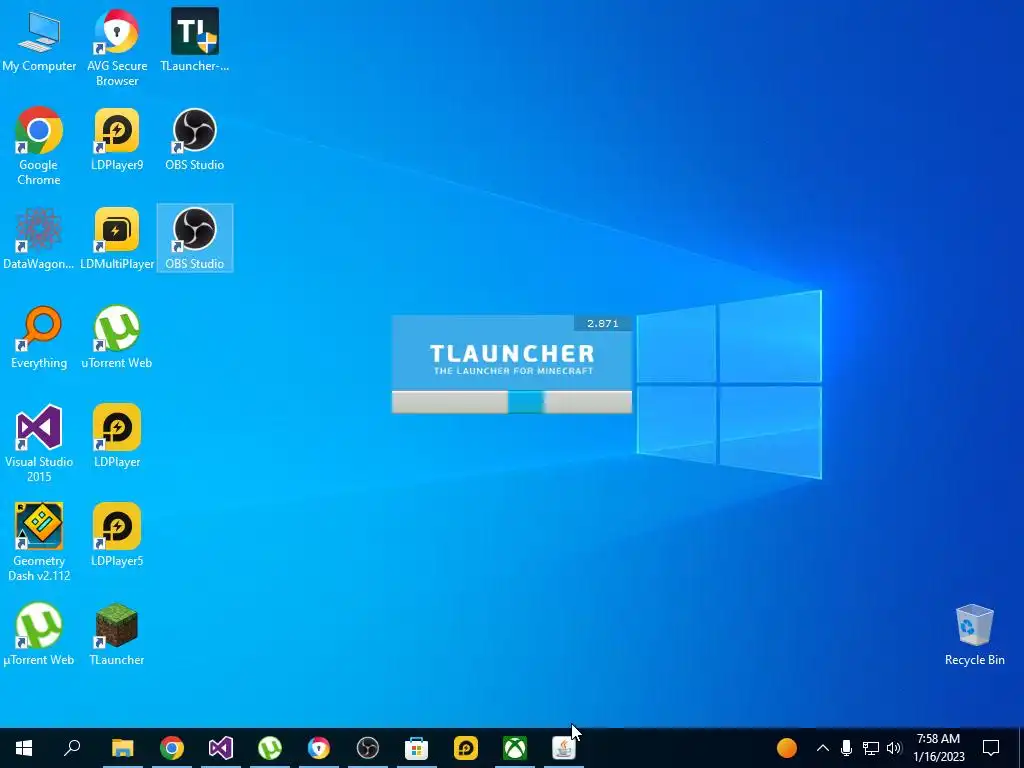Open OBS Studio from the taskbar
The height and width of the screenshot is (768, 1024).
(368, 748)
